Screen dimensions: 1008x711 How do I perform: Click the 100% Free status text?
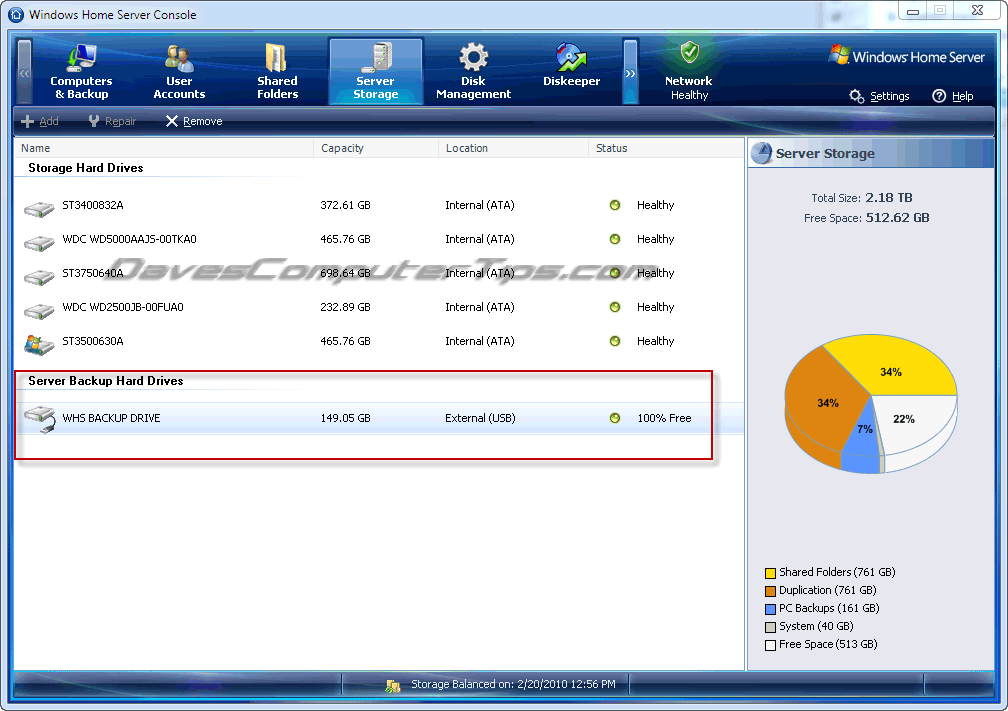(x=664, y=418)
